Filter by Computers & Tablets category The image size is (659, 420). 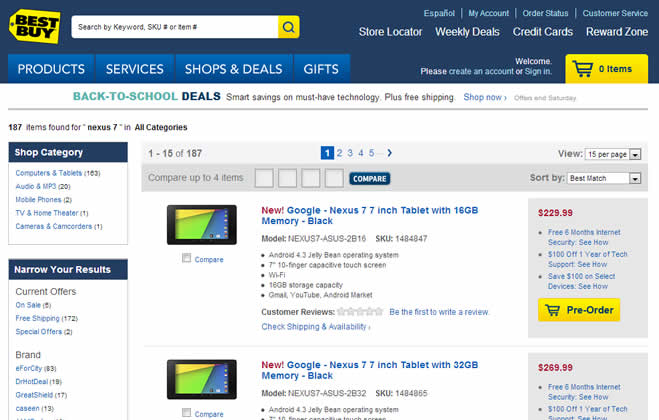coord(49,173)
